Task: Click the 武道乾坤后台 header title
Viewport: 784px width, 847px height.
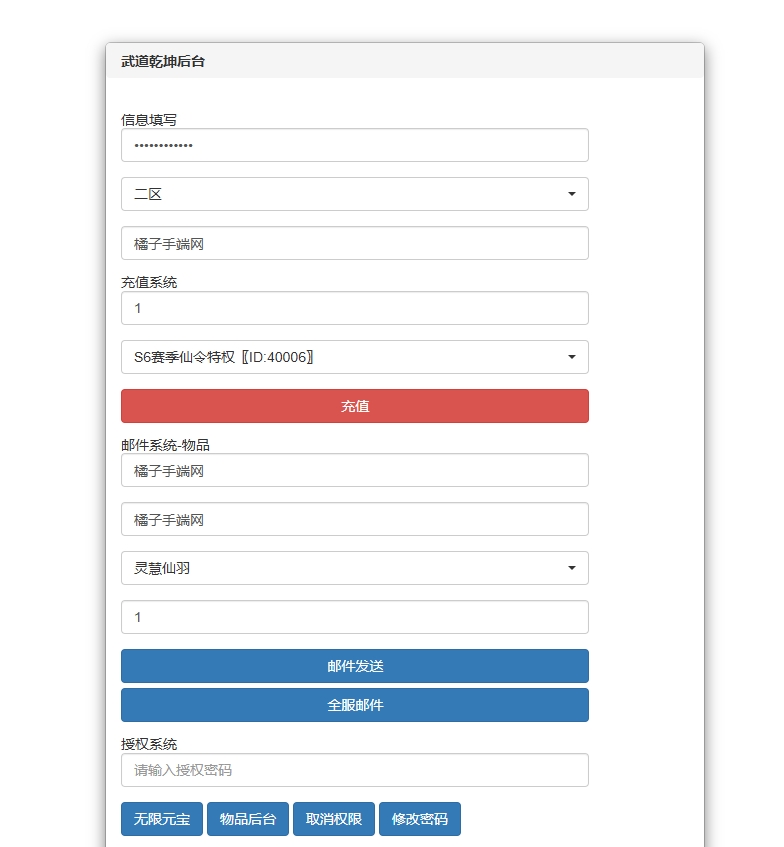Action: point(163,61)
